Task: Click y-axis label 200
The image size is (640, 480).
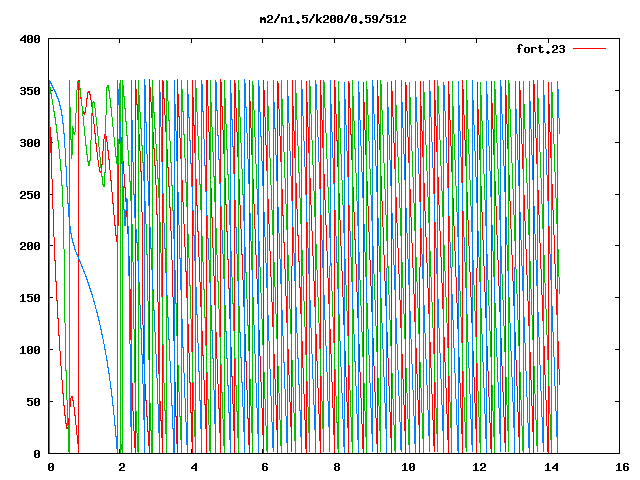Action: pos(30,246)
